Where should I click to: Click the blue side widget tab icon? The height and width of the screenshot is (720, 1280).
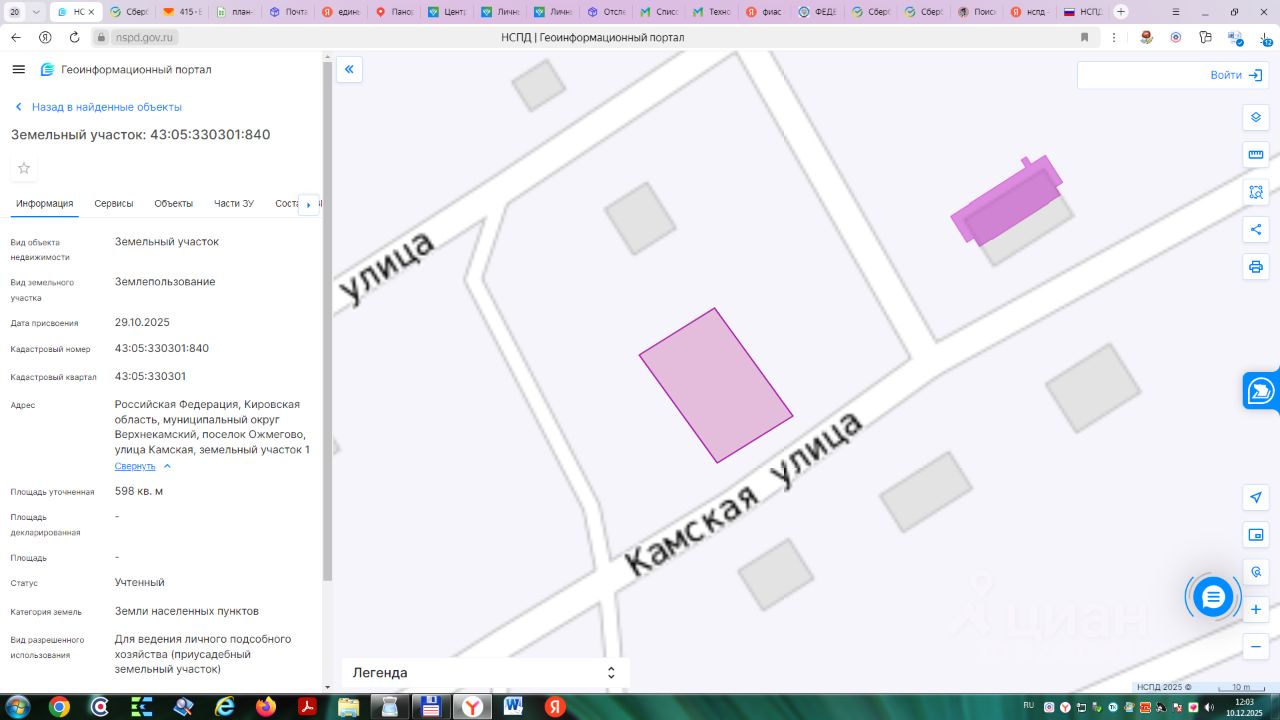[x=1262, y=391]
